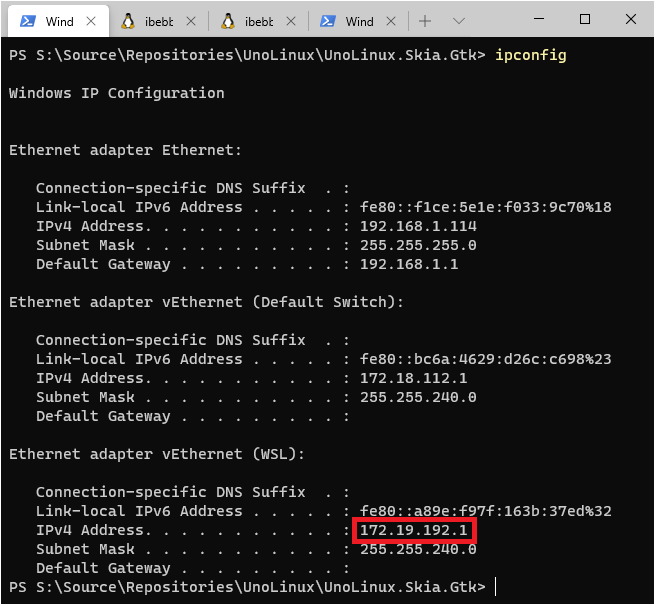655x605 pixels.
Task: Click the PowerShell icon on first tab
Action: tap(28, 21)
